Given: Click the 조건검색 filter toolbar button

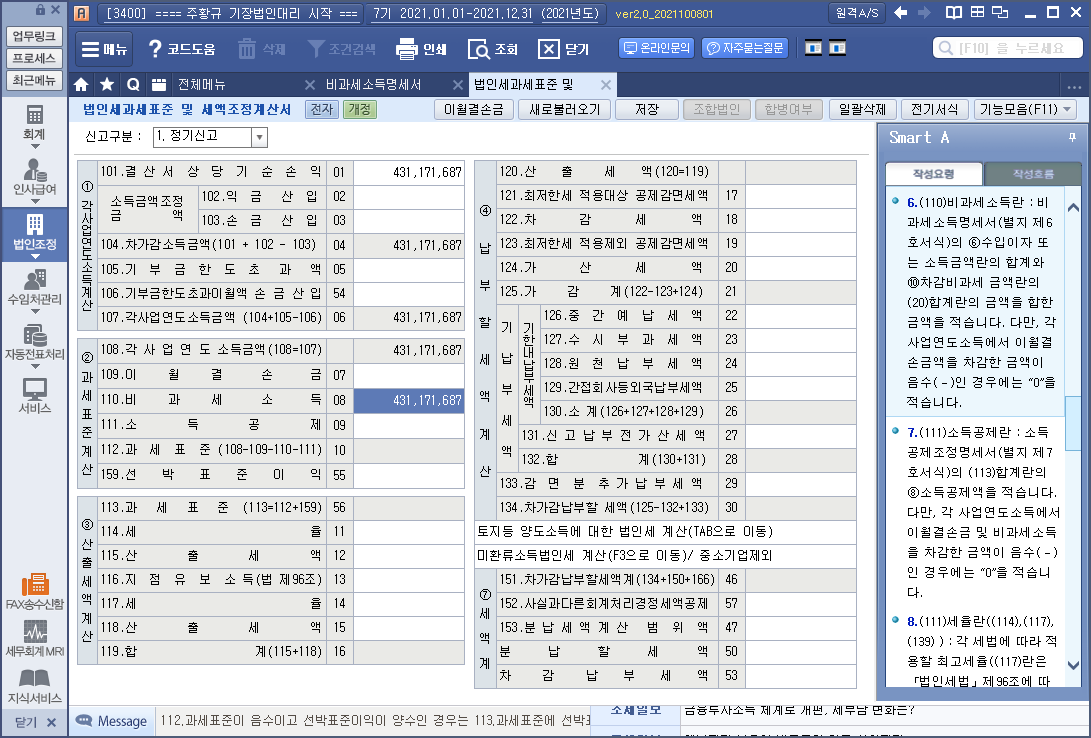Looking at the screenshot, I should click(x=342, y=49).
